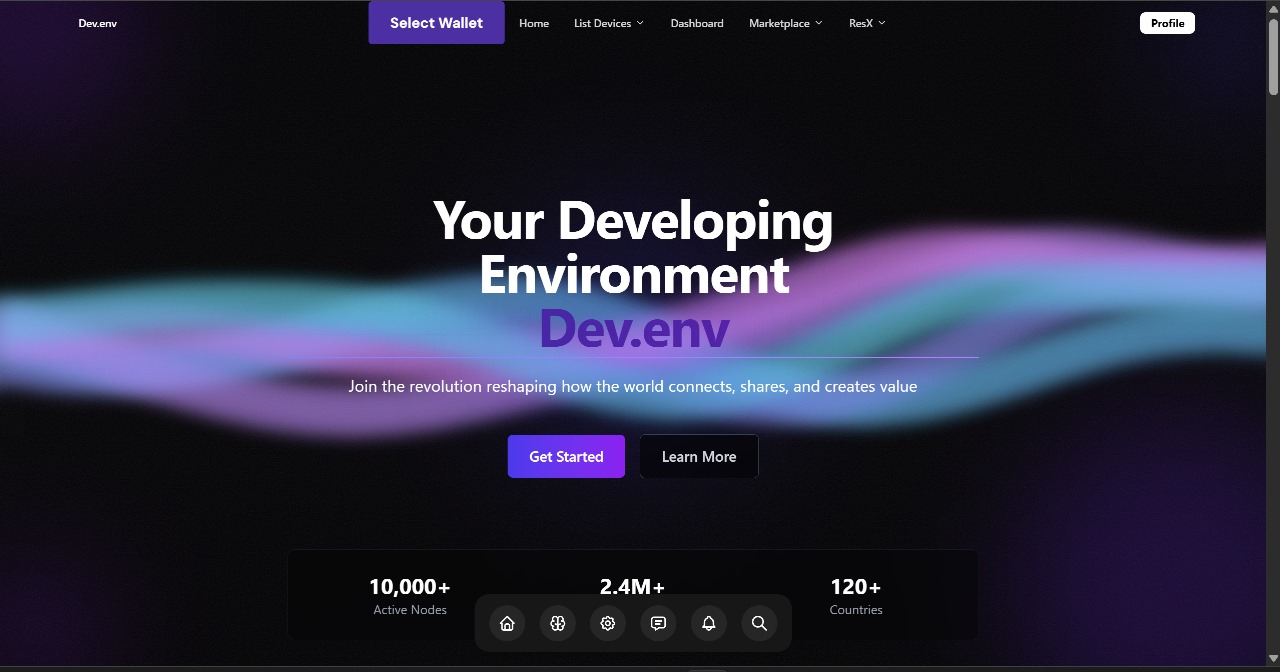Open Dashboard from navigation bar

pos(697,23)
